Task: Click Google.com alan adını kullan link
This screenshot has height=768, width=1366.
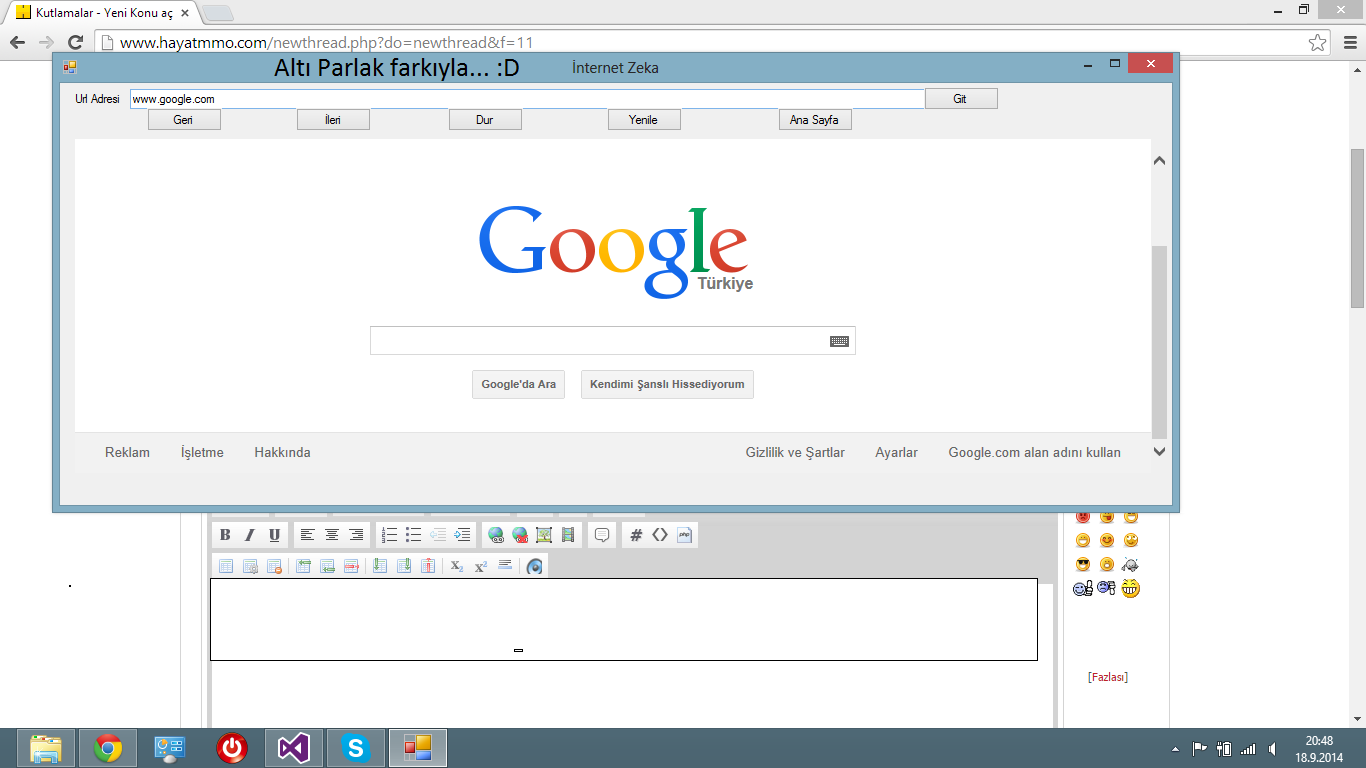Action: 1035,453
